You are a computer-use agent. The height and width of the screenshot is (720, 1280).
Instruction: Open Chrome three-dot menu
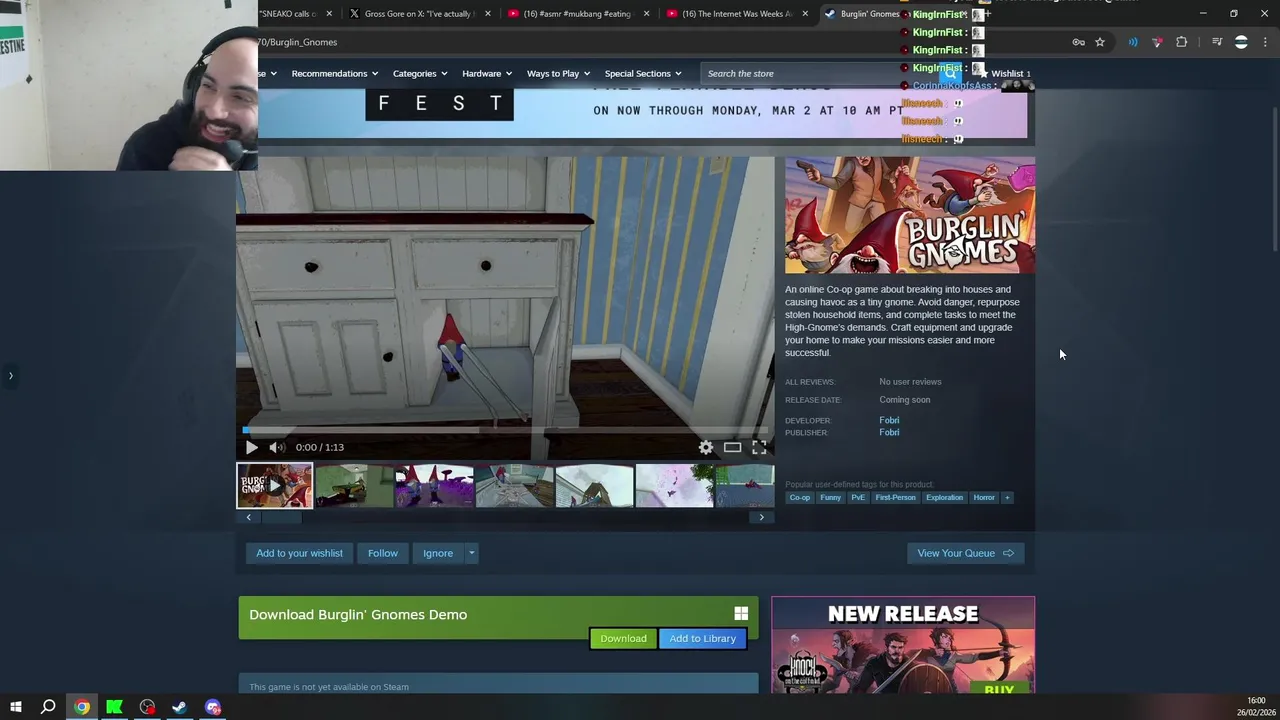(x=1265, y=42)
